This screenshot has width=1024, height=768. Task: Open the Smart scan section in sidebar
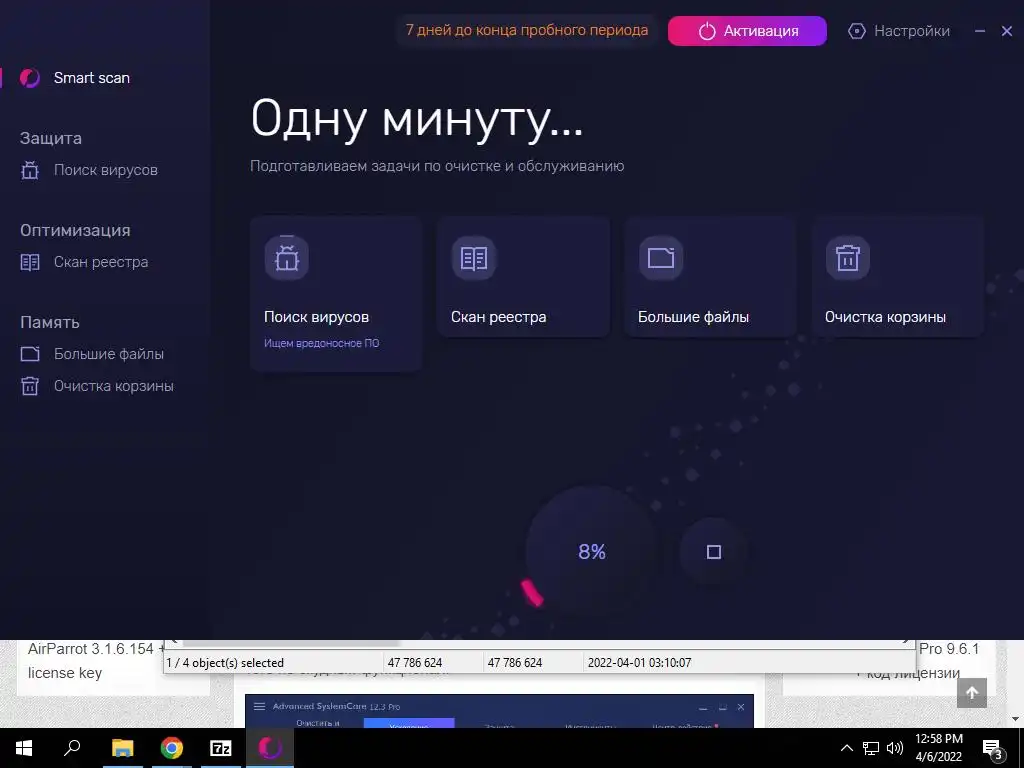91,78
